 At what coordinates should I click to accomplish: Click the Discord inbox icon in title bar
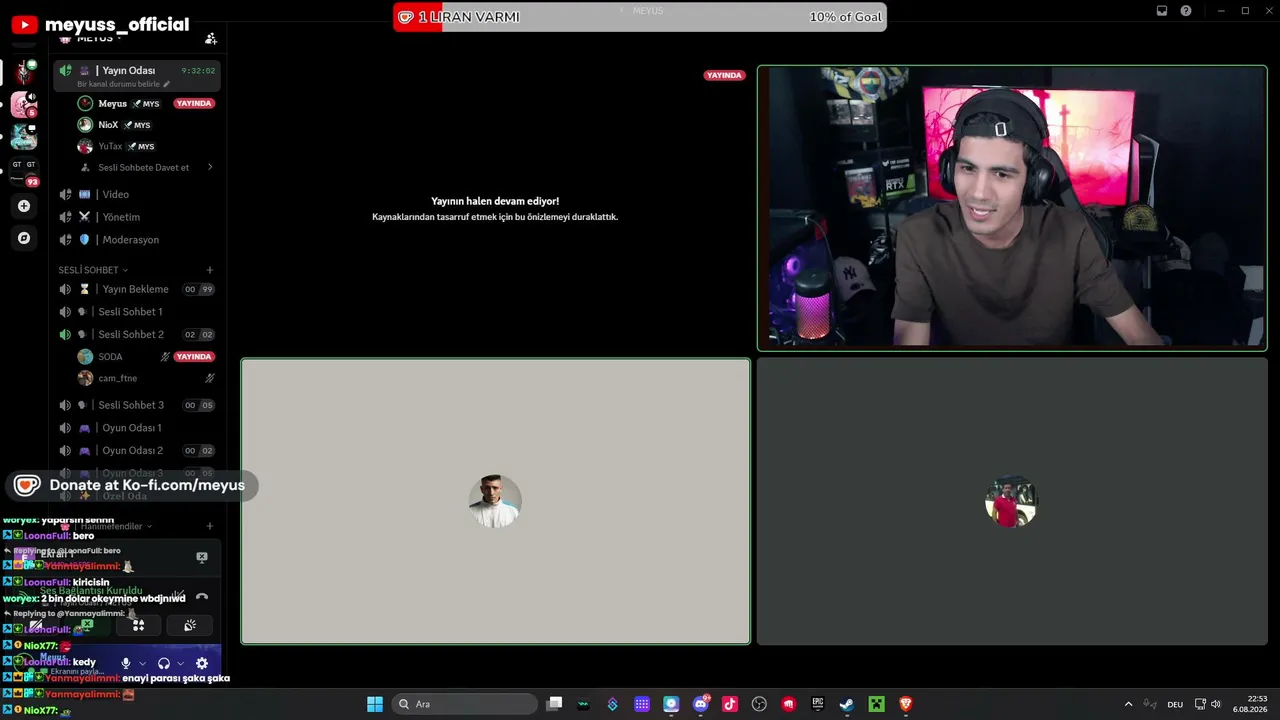pyautogui.click(x=1162, y=11)
